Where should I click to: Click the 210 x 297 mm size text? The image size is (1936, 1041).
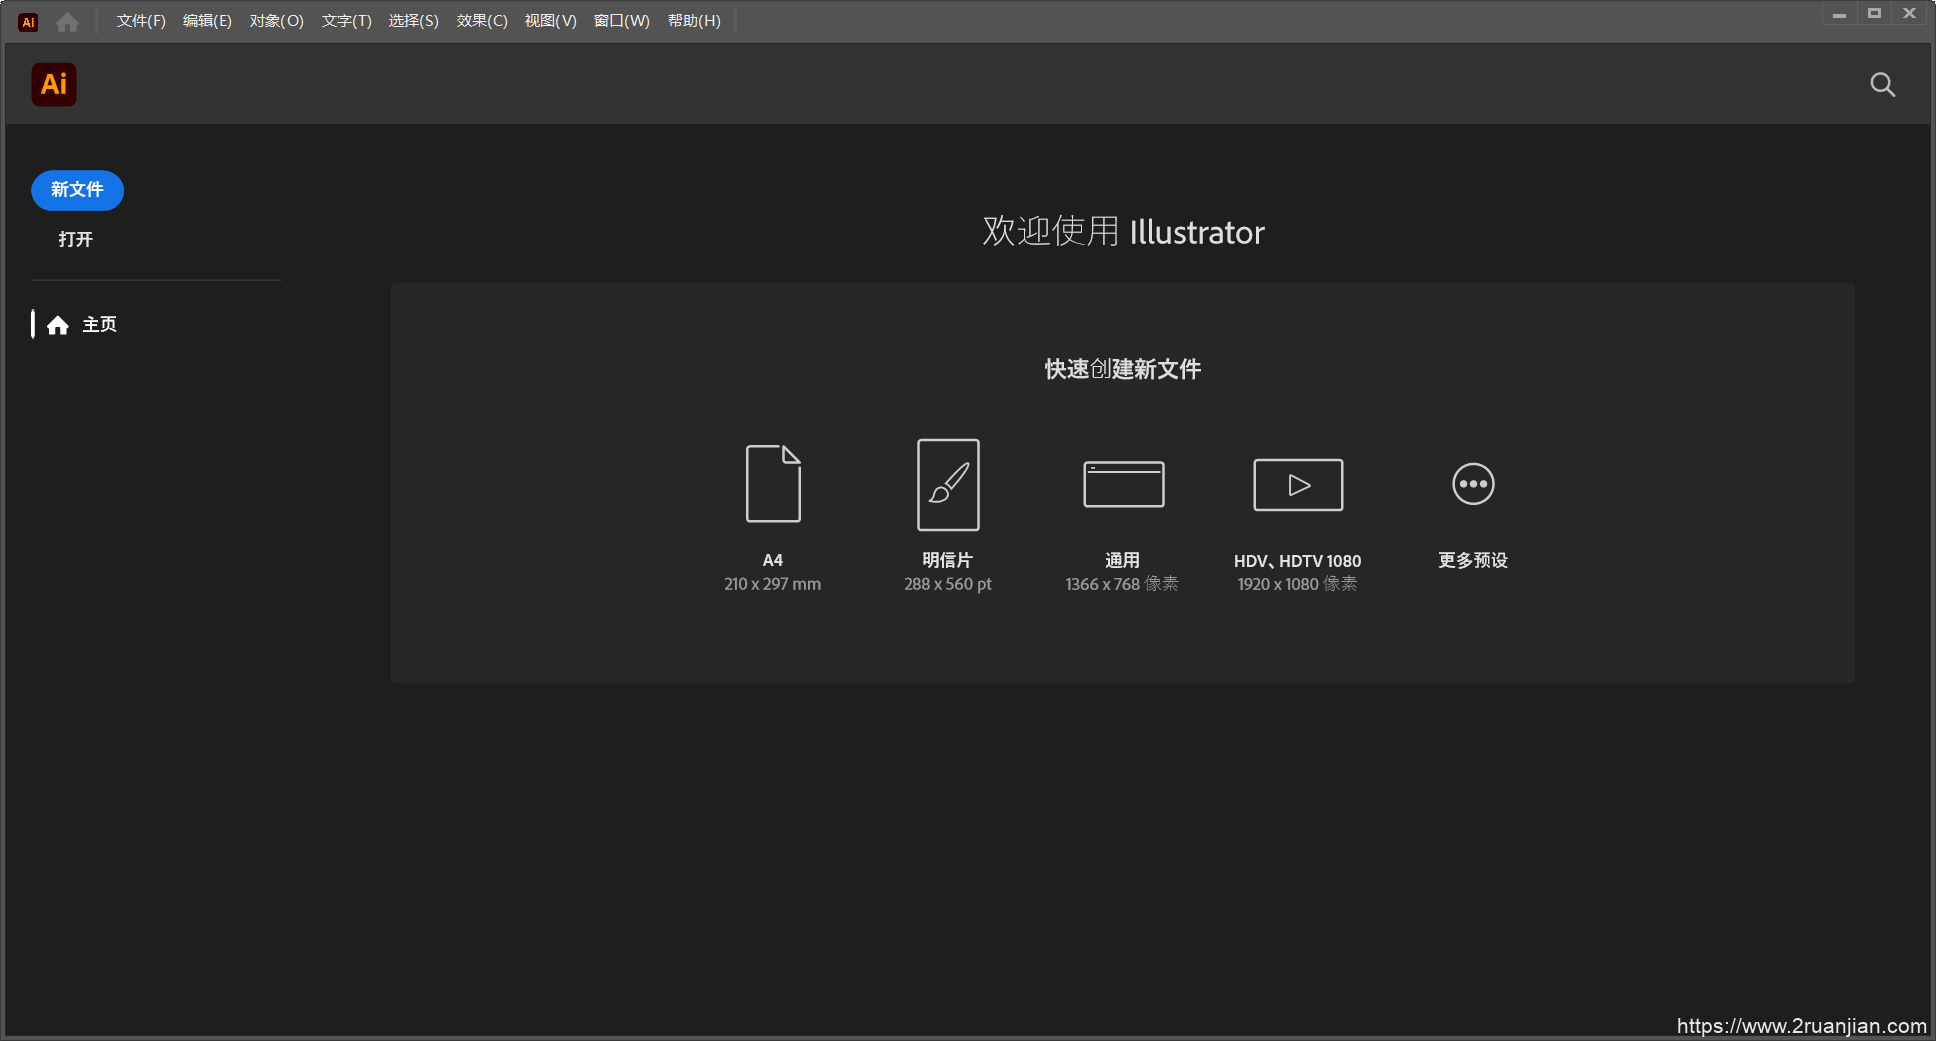(x=772, y=584)
